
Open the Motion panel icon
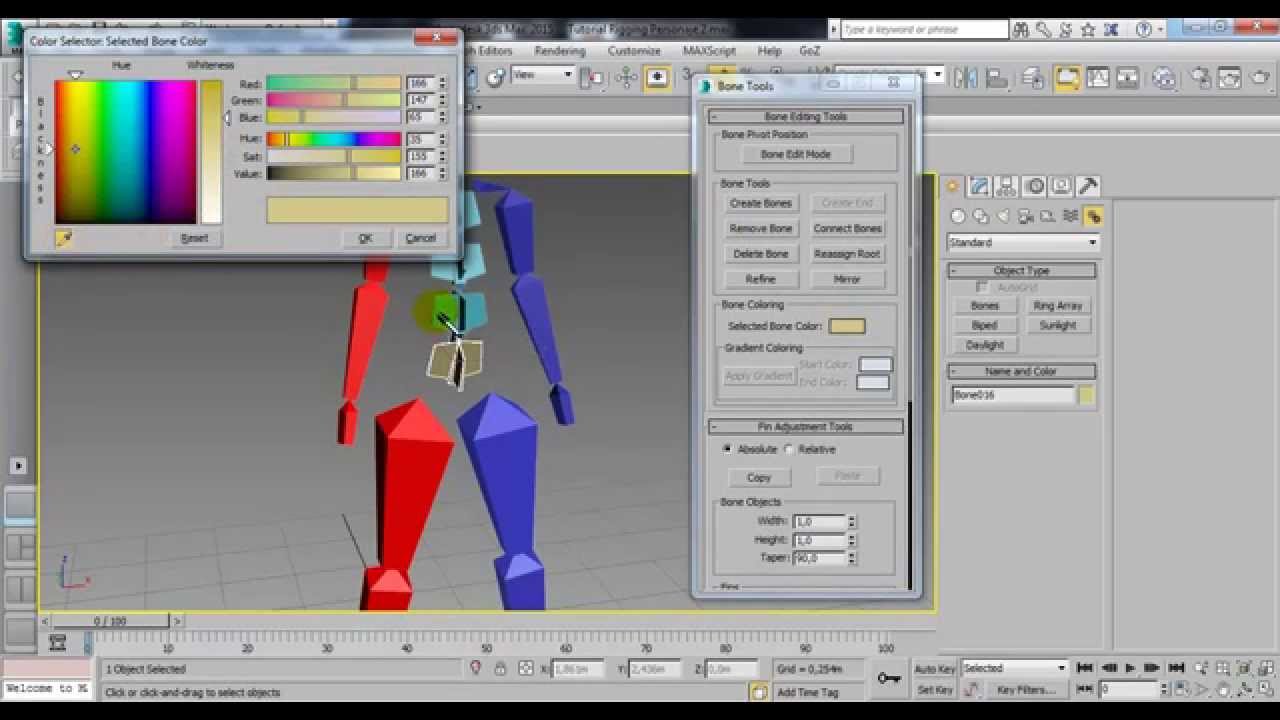point(1034,186)
